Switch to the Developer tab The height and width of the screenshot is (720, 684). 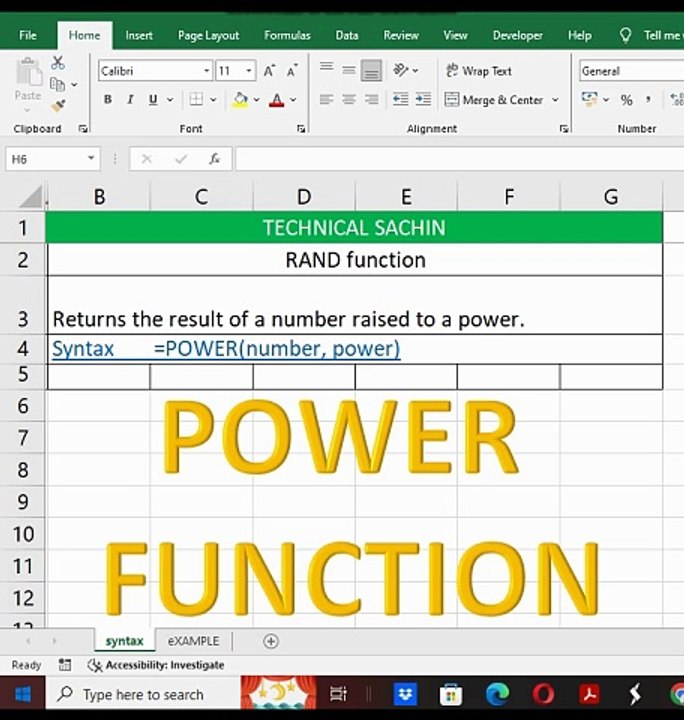[x=517, y=35]
